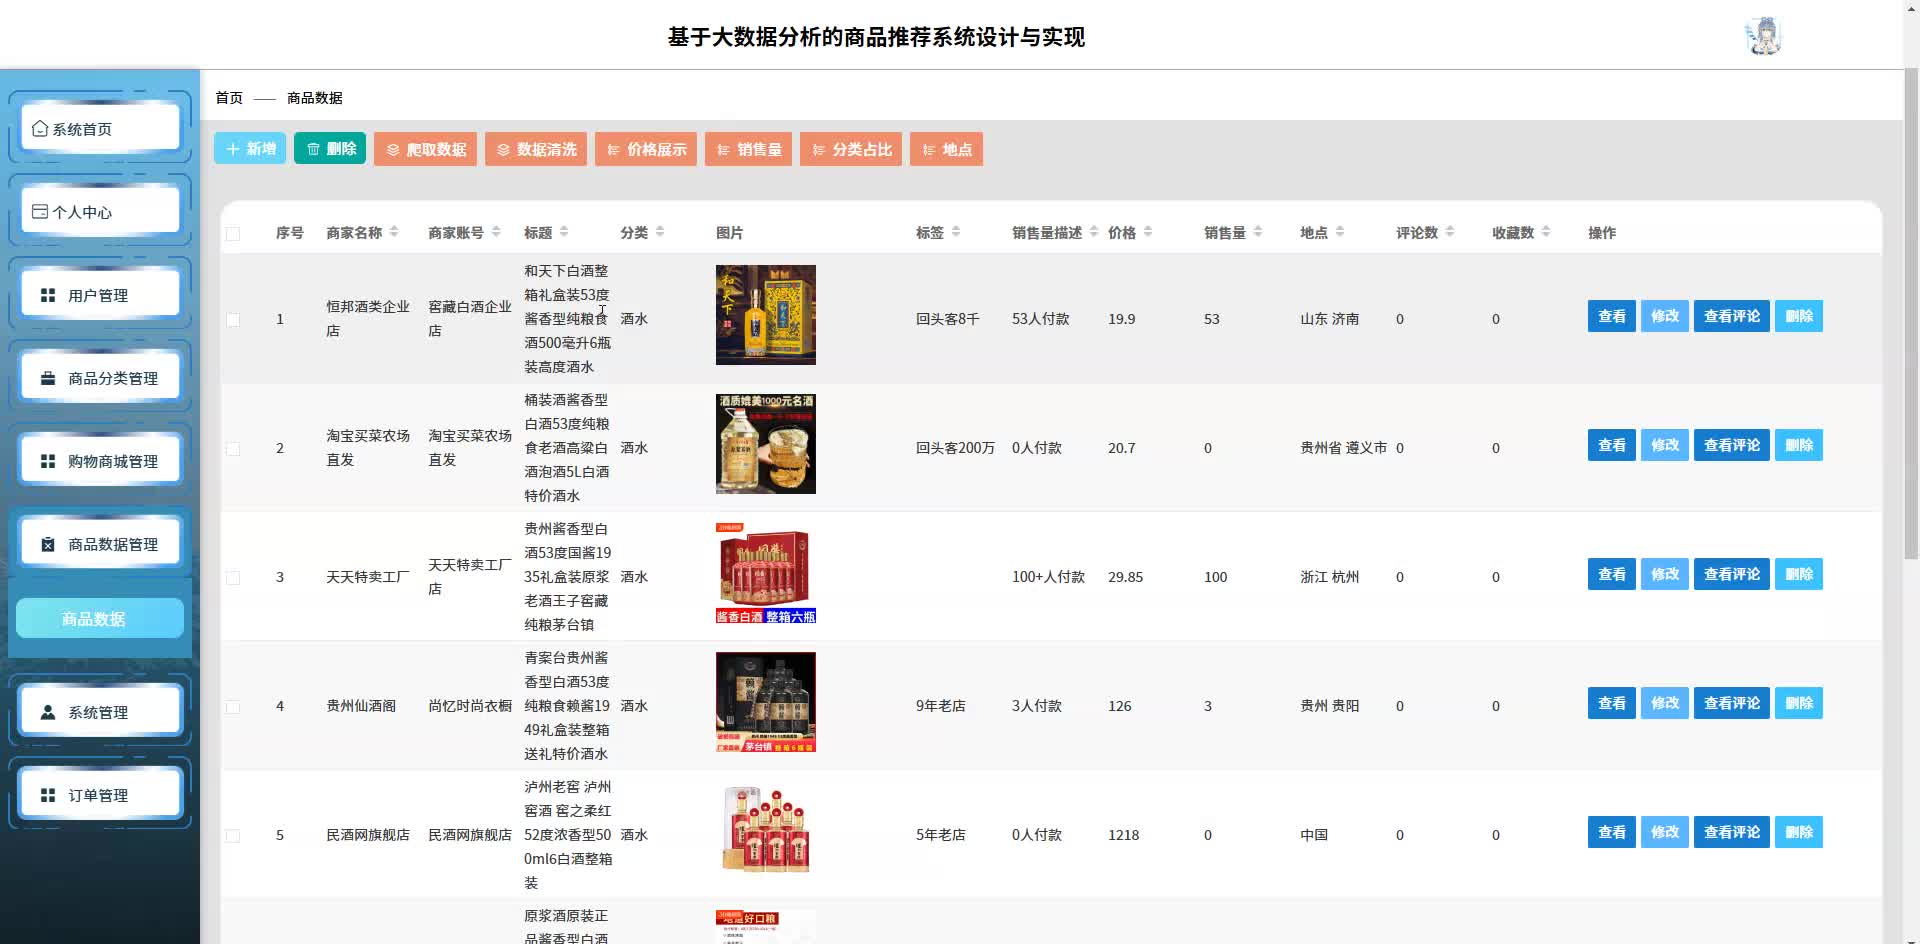Screen dimensions: 1920x944
Task: Click the card icon beside 个人中心
Action: click(40, 212)
